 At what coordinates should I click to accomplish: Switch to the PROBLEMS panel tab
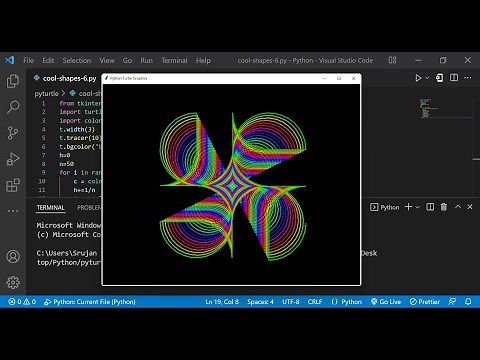coord(89,207)
